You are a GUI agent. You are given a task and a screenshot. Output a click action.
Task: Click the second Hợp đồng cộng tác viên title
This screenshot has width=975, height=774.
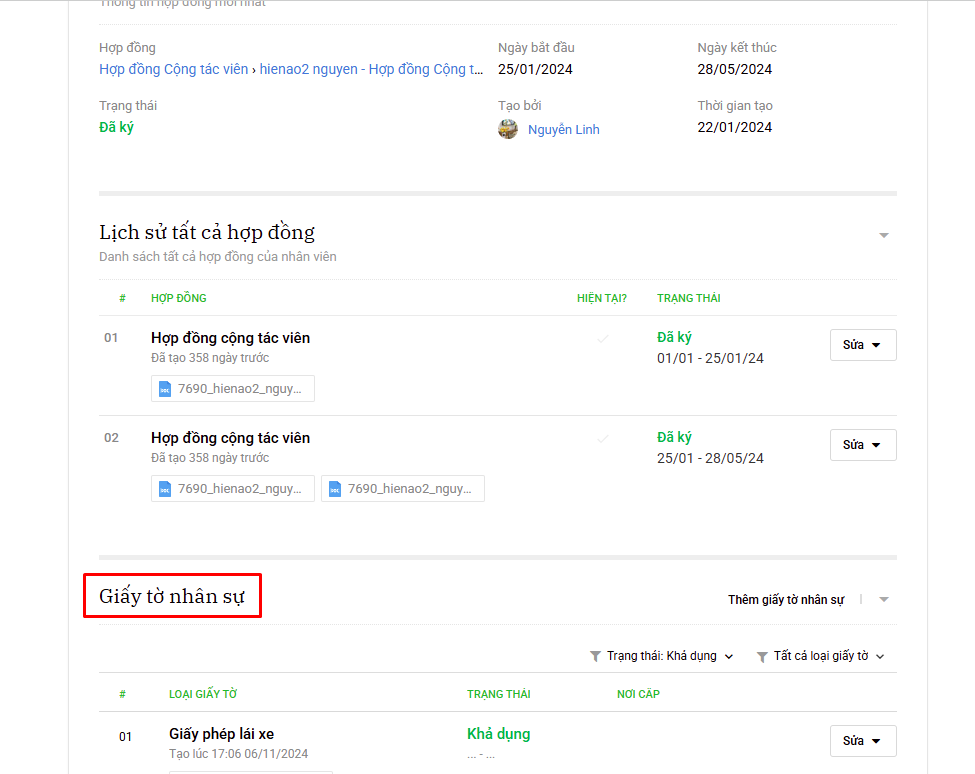pyautogui.click(x=230, y=438)
